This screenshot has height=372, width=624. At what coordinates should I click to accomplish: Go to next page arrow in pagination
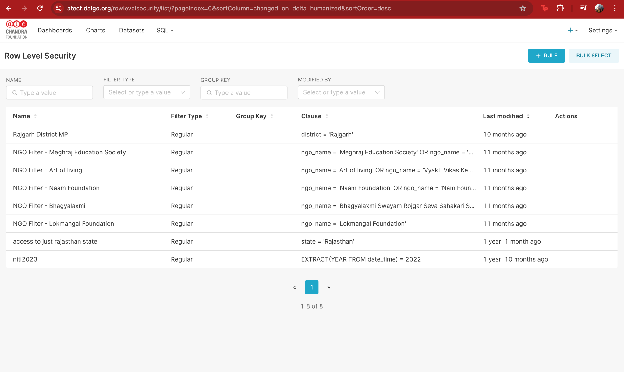(329, 287)
